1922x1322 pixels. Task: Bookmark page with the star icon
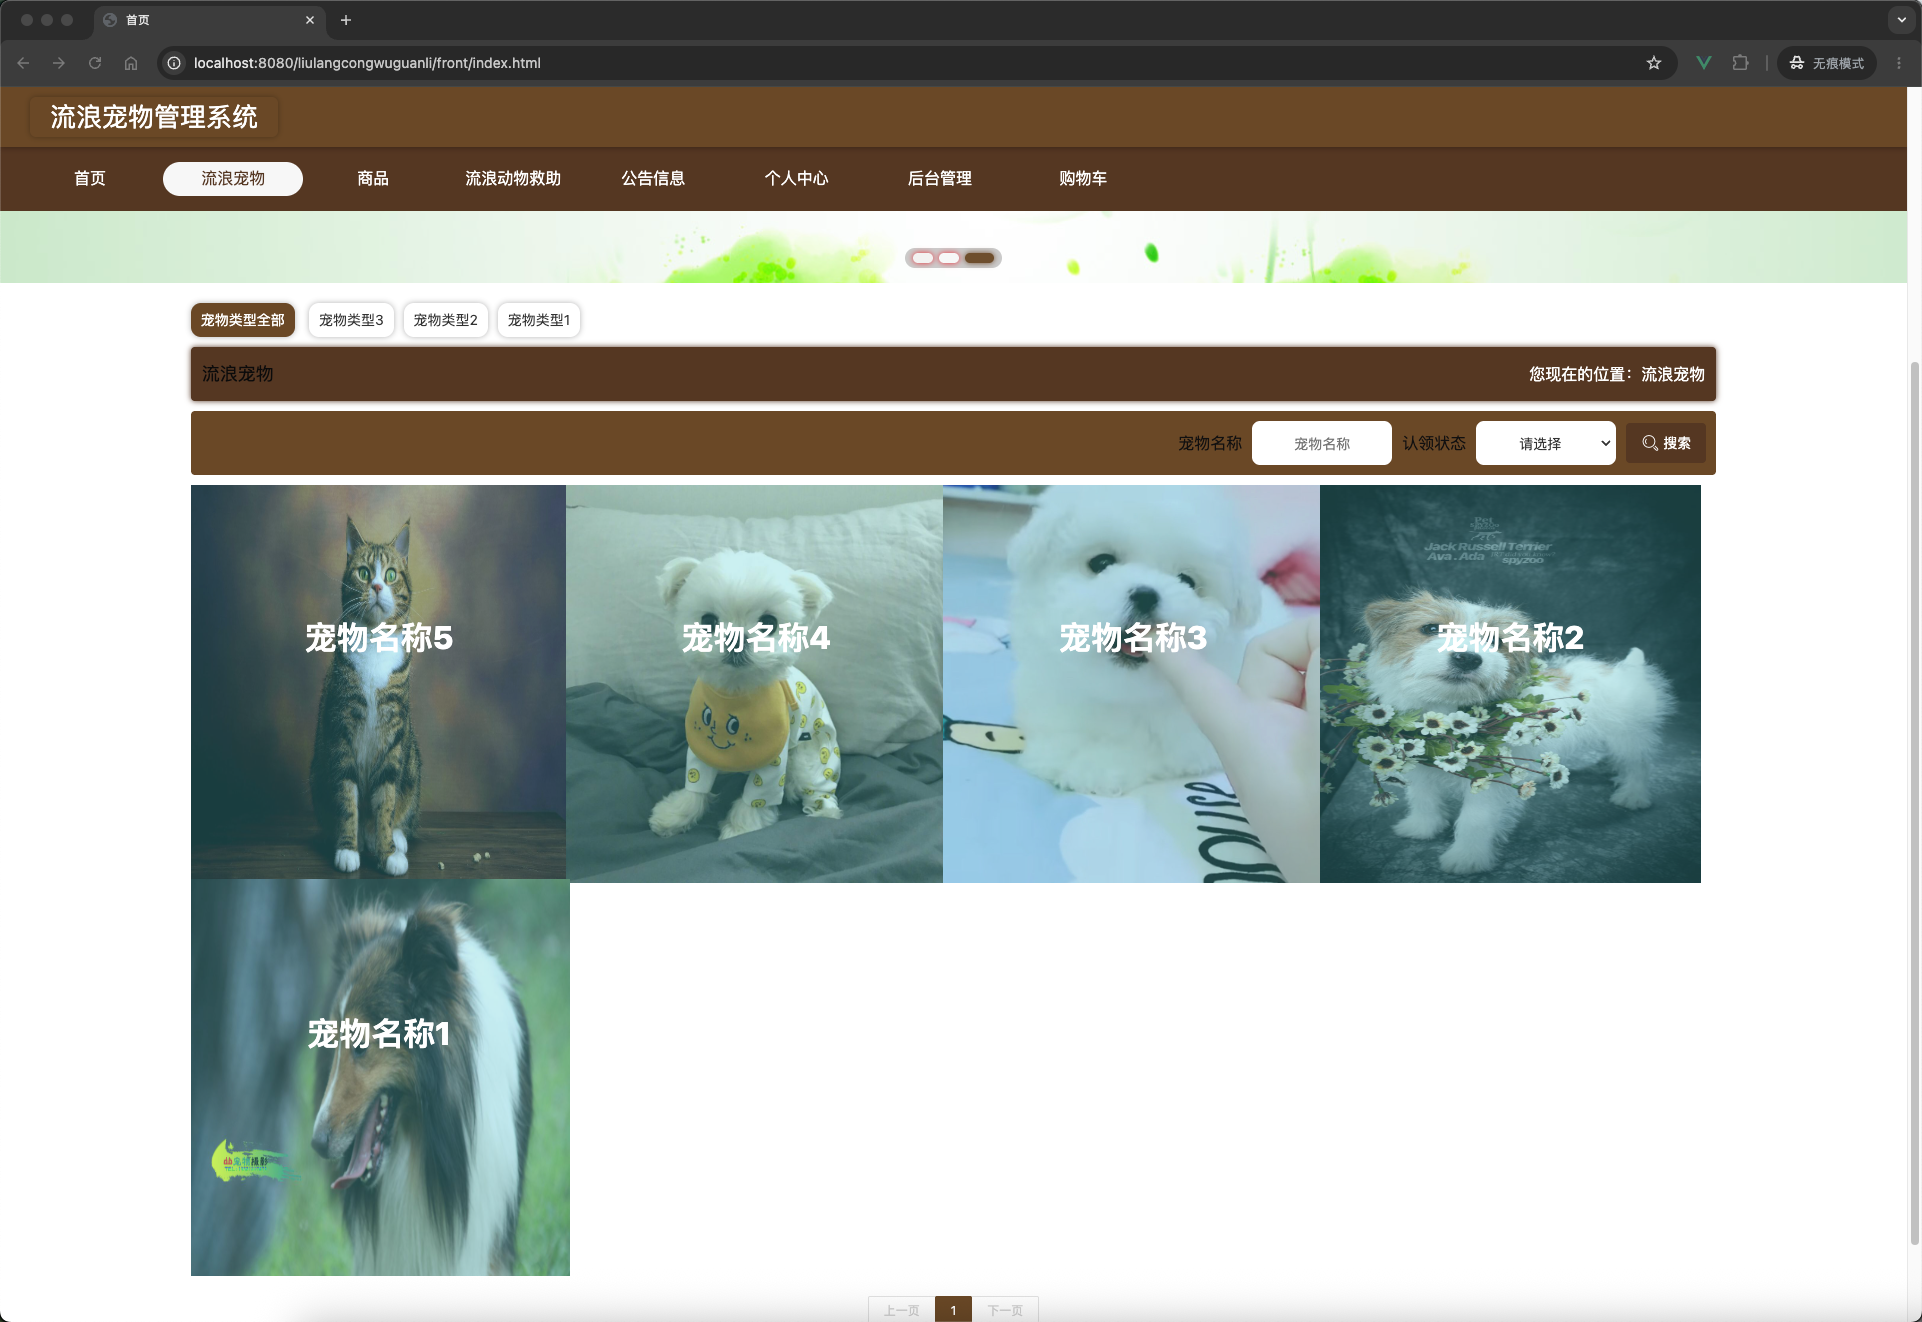click(x=1654, y=63)
